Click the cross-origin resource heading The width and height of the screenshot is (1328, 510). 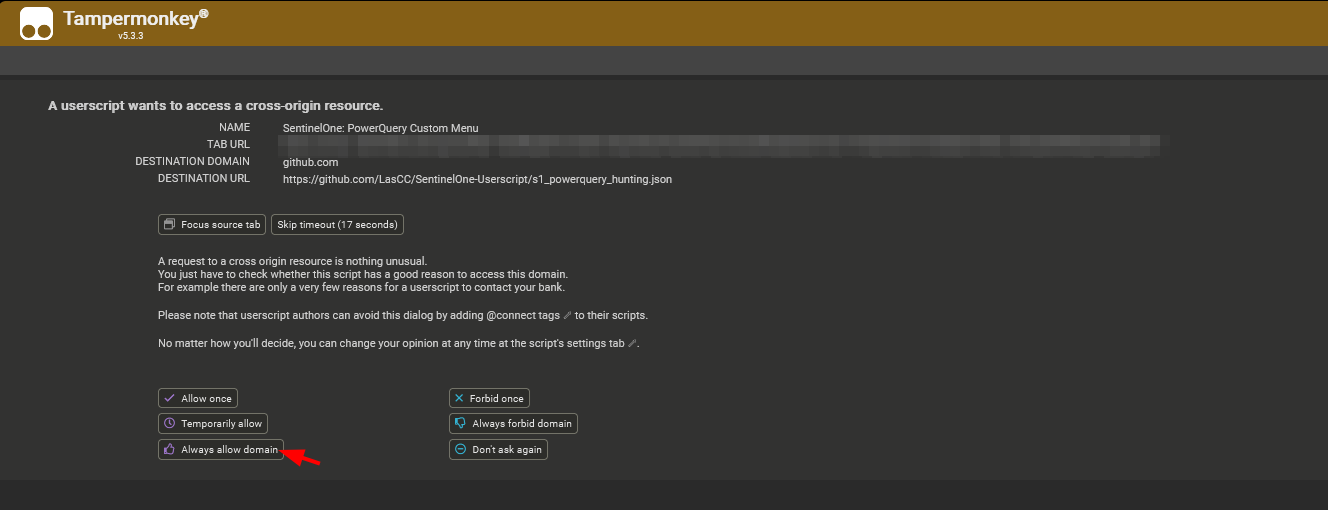click(216, 105)
